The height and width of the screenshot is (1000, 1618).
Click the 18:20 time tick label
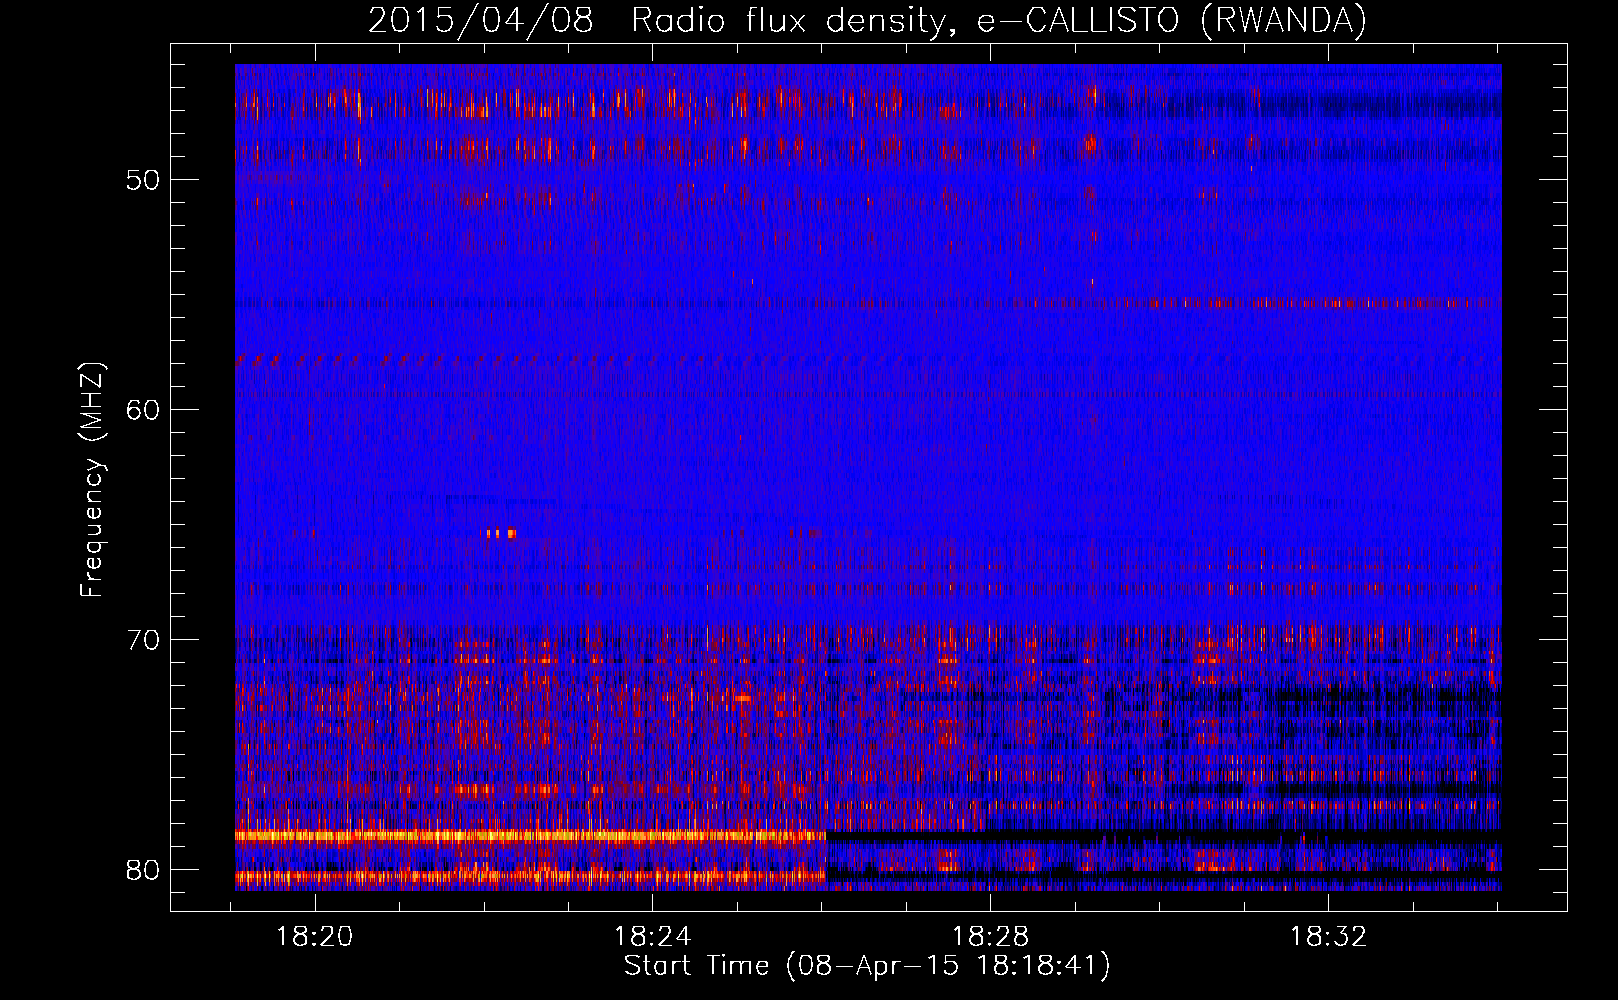(315, 937)
